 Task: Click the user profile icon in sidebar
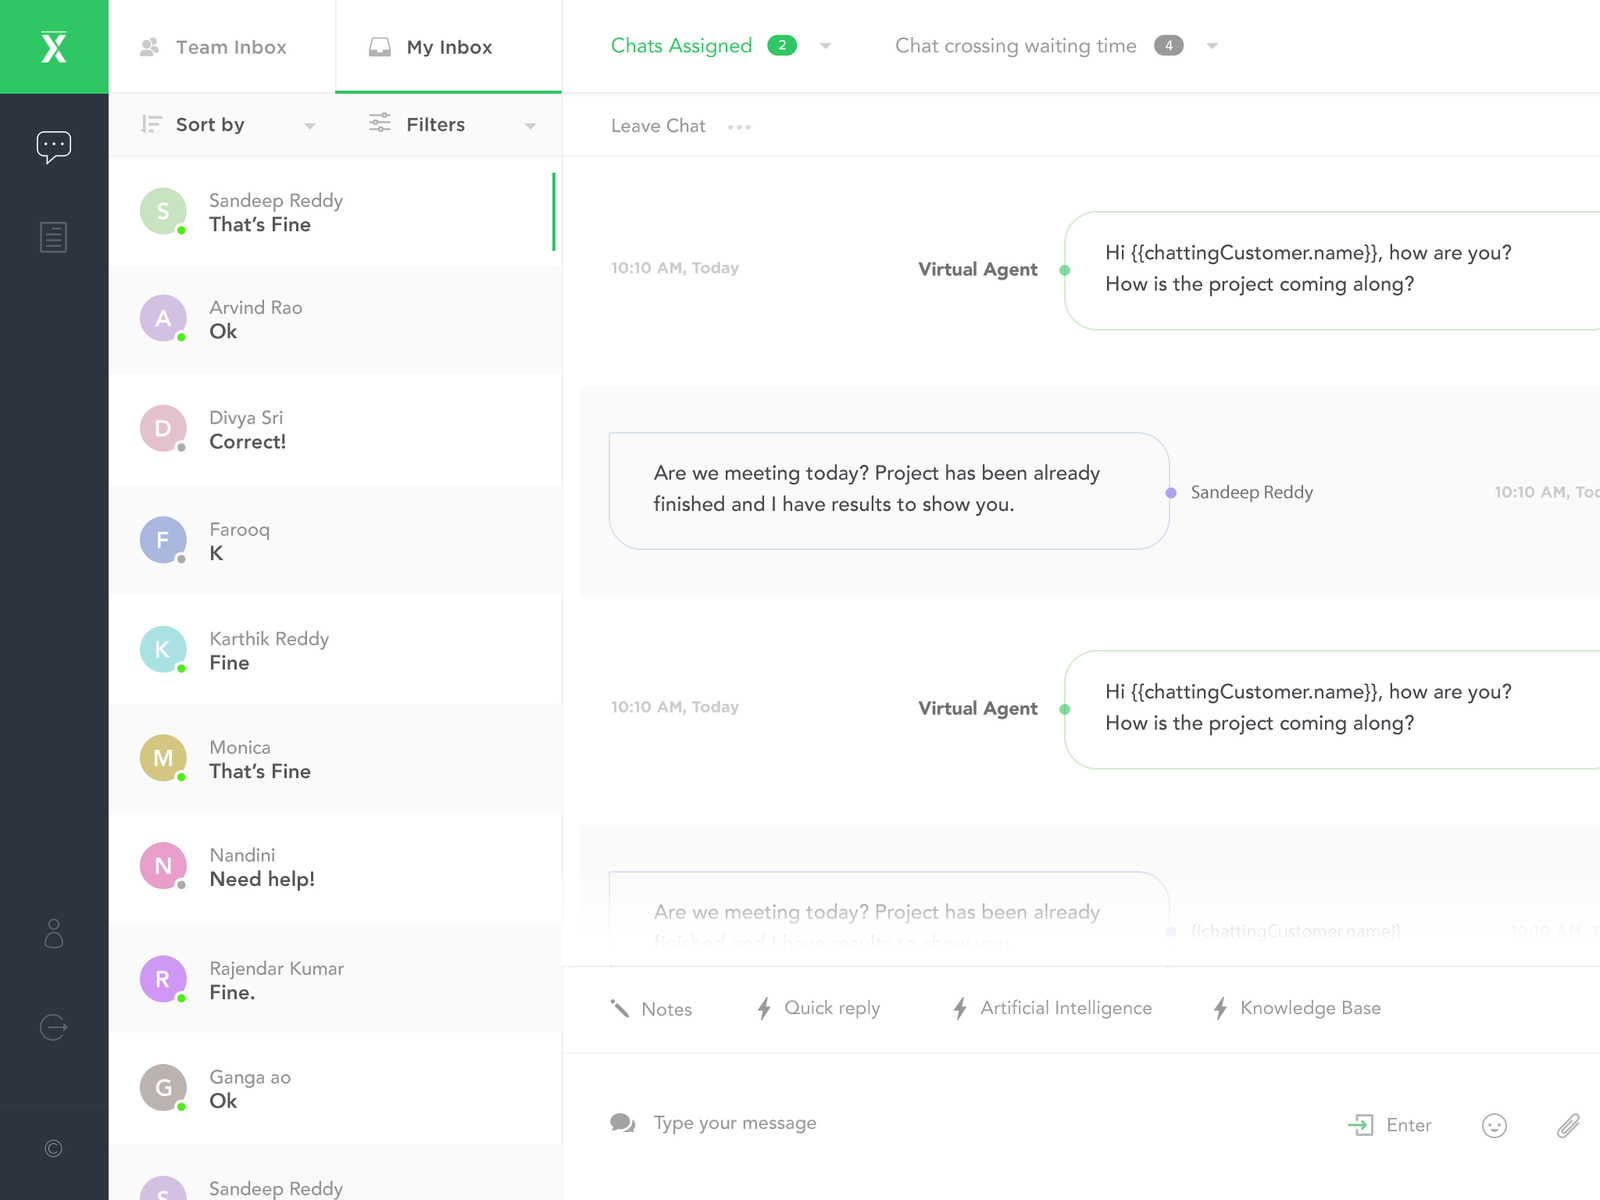pos(54,933)
